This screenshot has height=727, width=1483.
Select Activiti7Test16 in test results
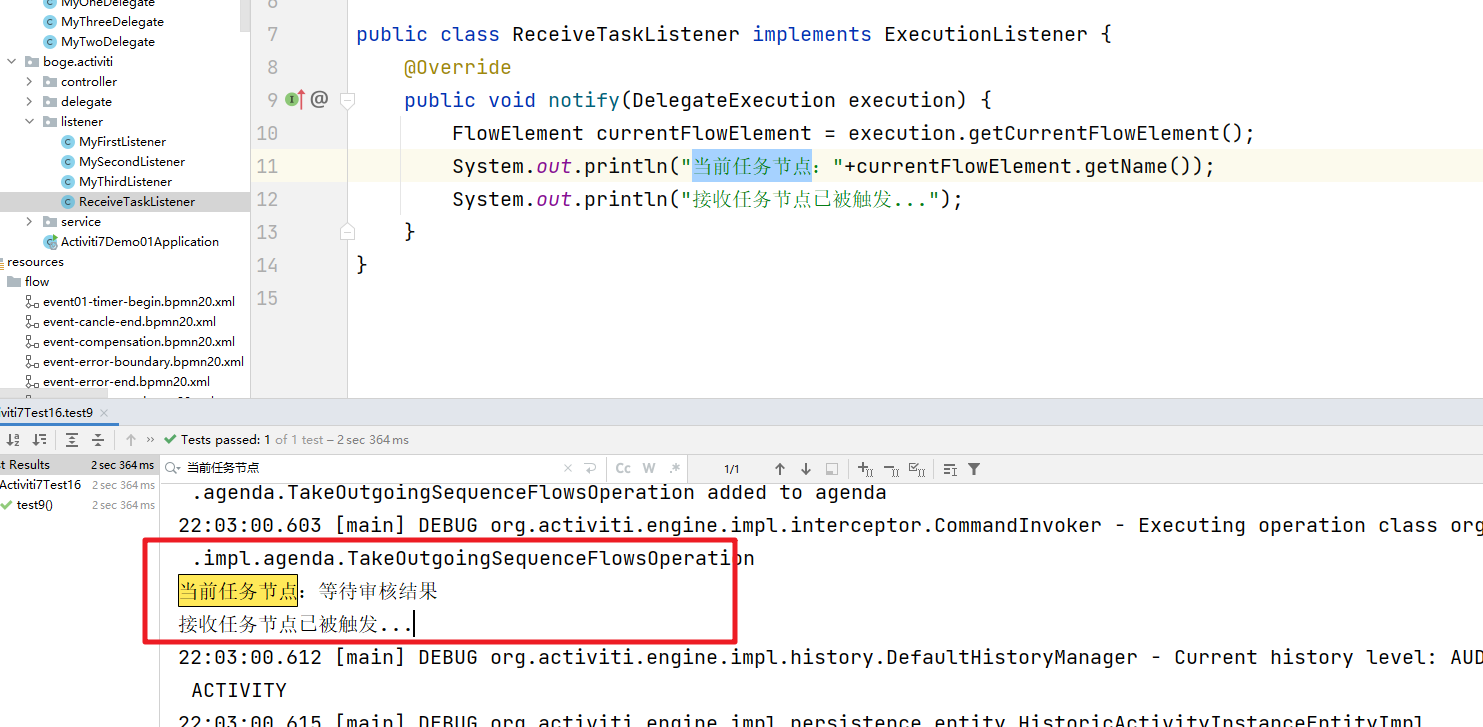(x=41, y=485)
